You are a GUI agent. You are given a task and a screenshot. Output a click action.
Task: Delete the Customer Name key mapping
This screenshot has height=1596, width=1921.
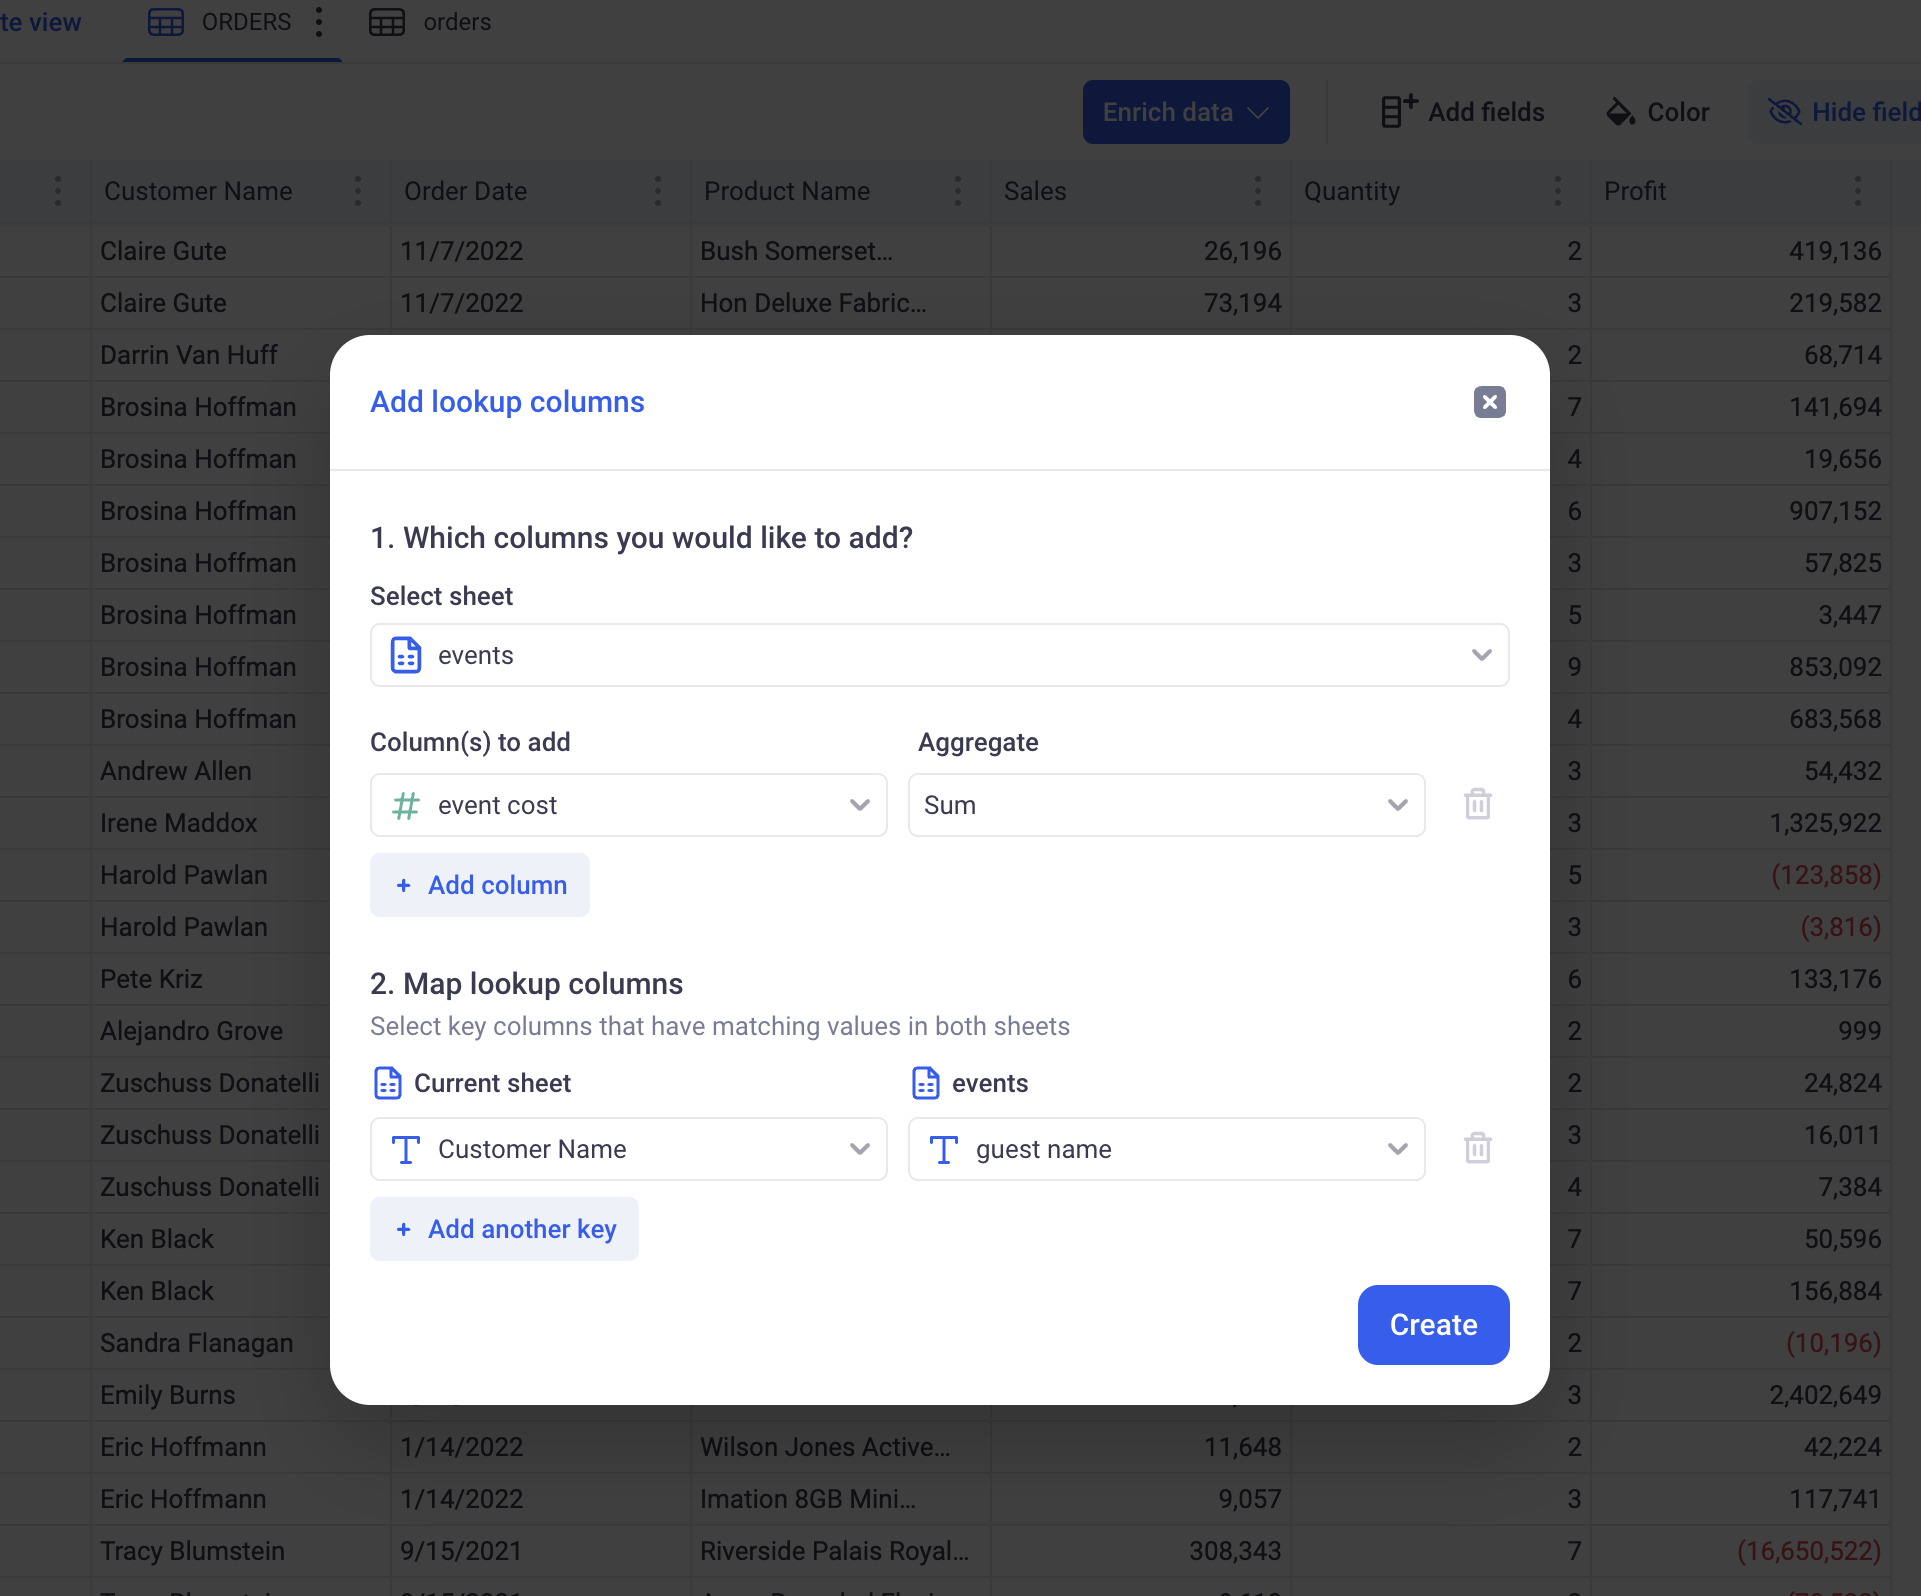[x=1477, y=1148]
